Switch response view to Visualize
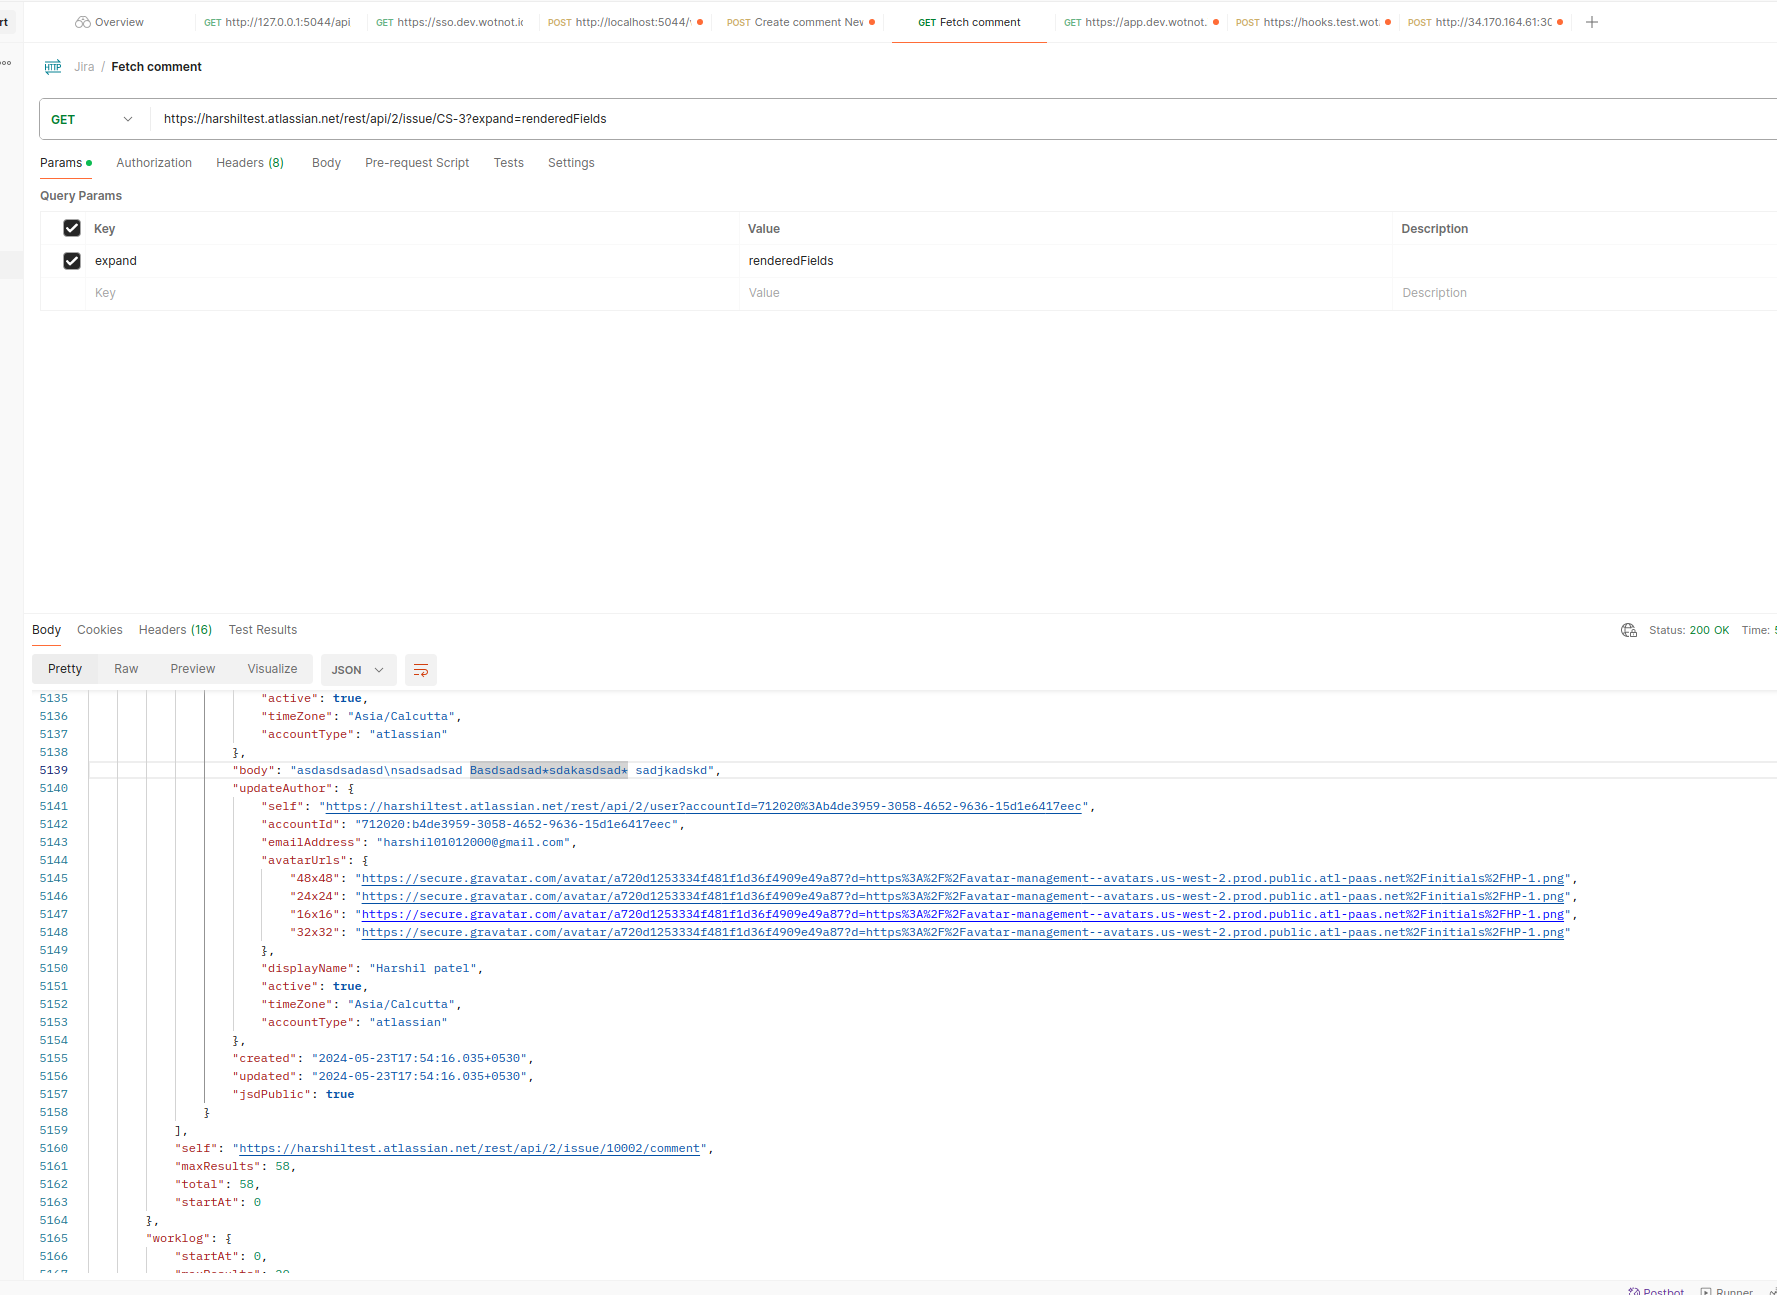The image size is (1777, 1295). [272, 669]
